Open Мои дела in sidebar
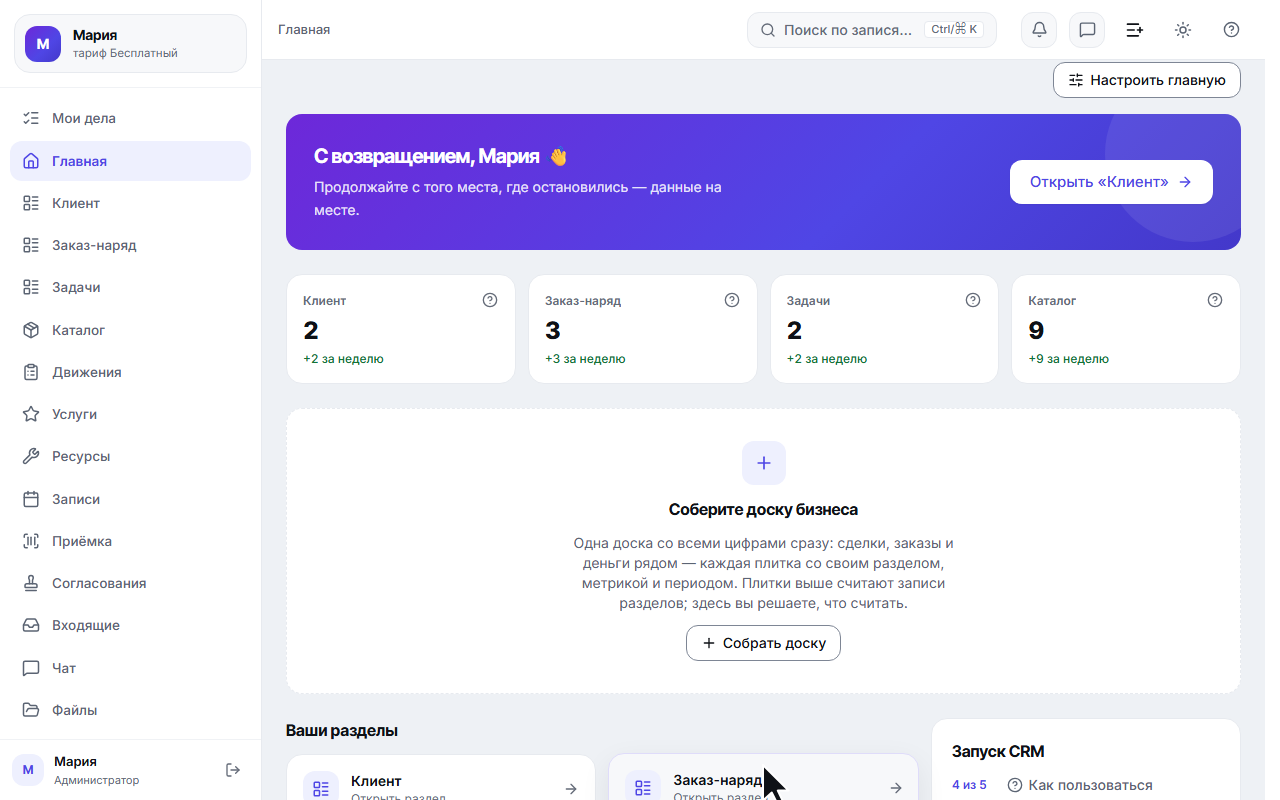 [130, 118]
